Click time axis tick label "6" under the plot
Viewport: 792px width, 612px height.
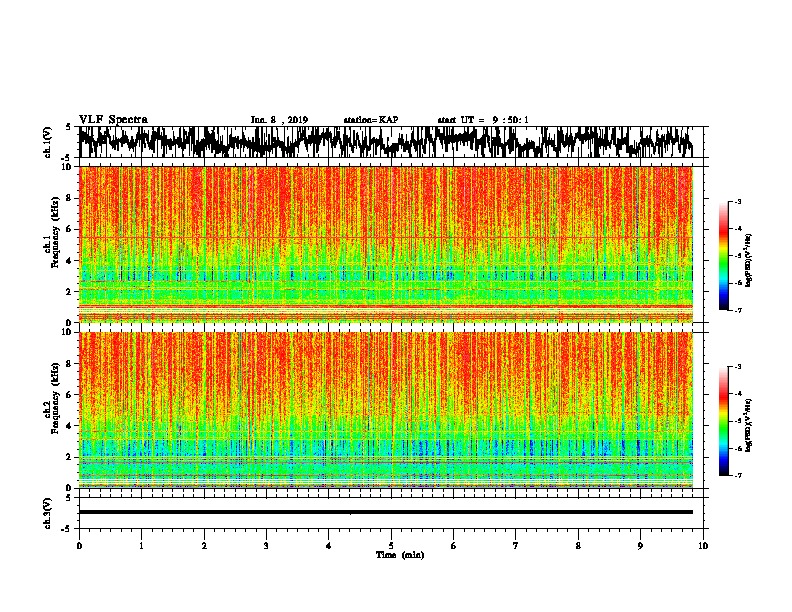pos(454,546)
